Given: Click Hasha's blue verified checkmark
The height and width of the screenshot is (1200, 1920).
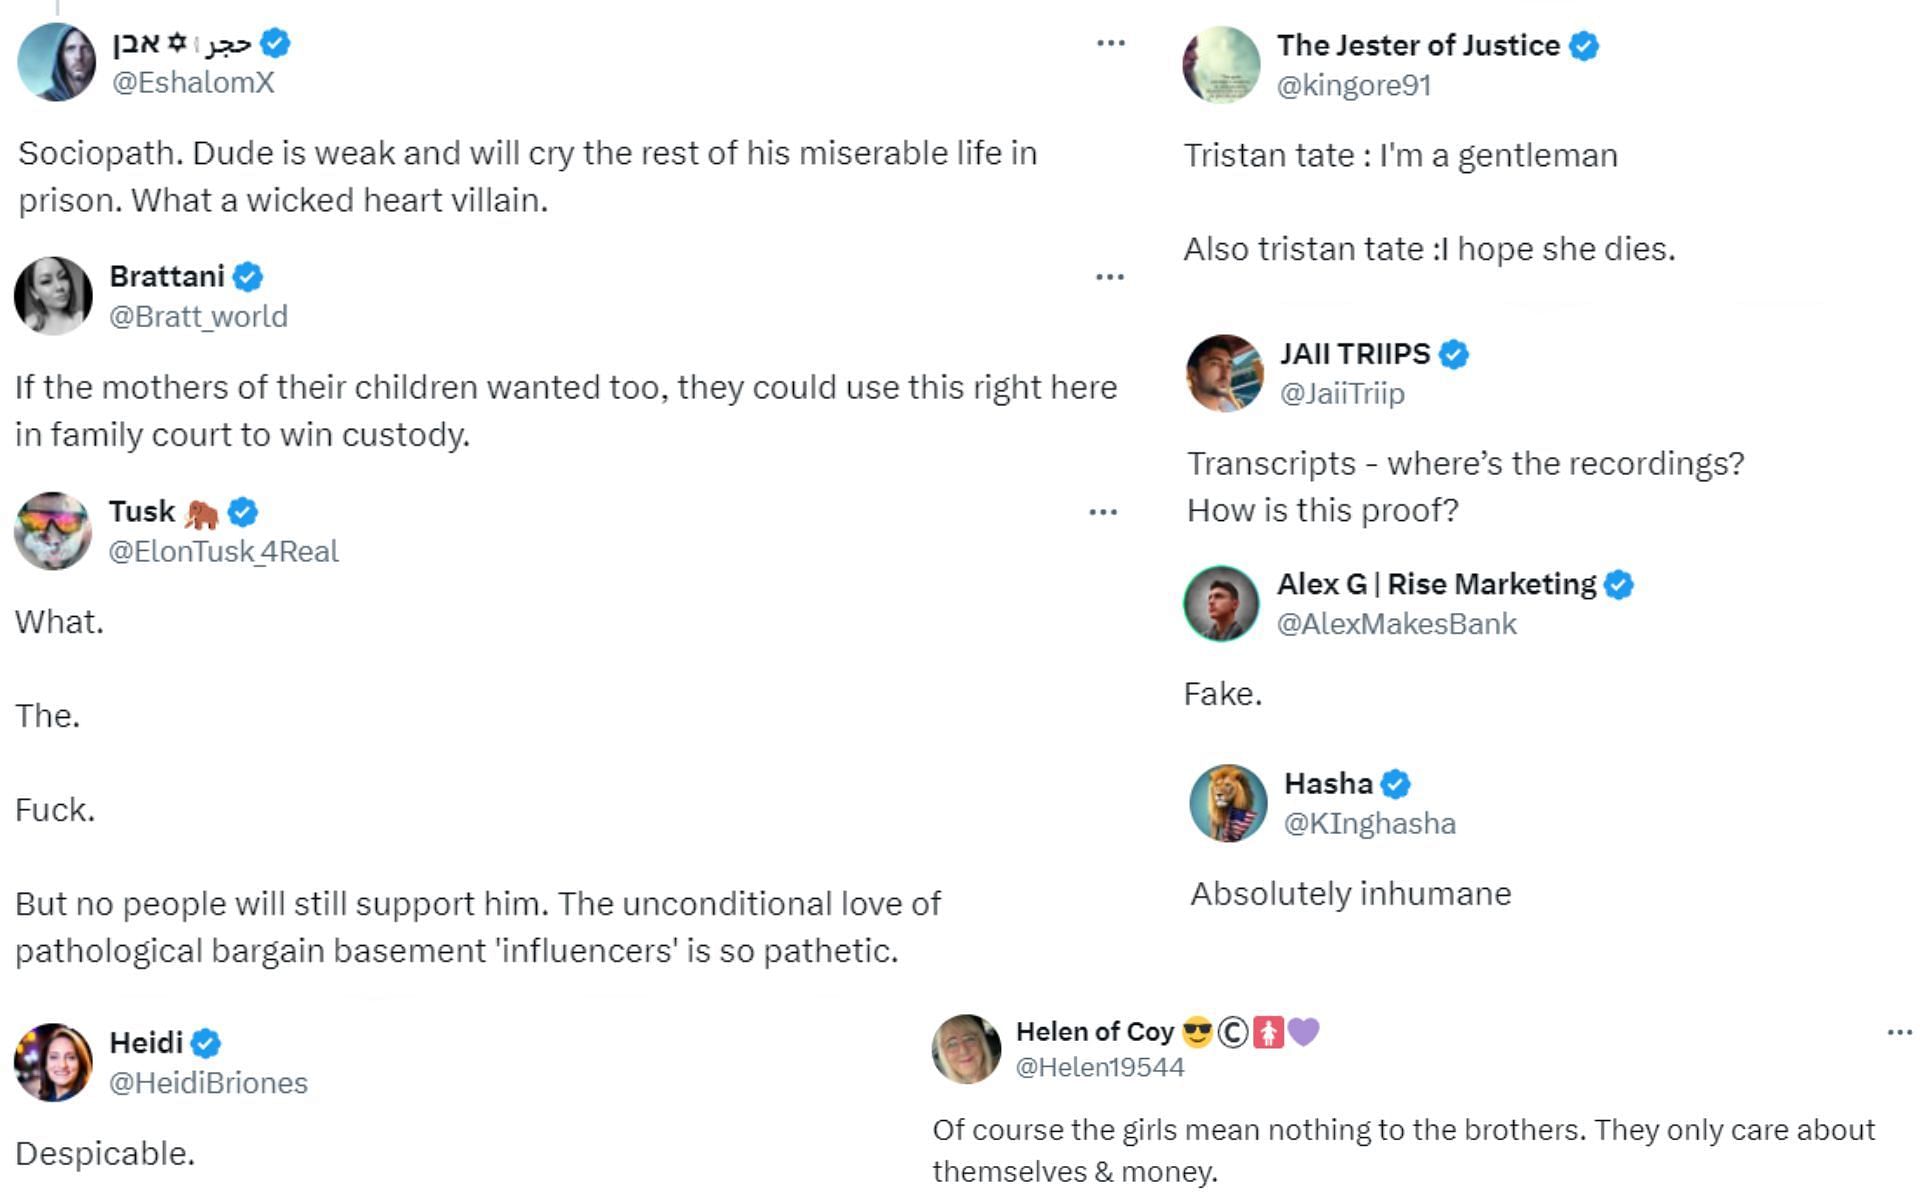Looking at the screenshot, I should click(1396, 784).
